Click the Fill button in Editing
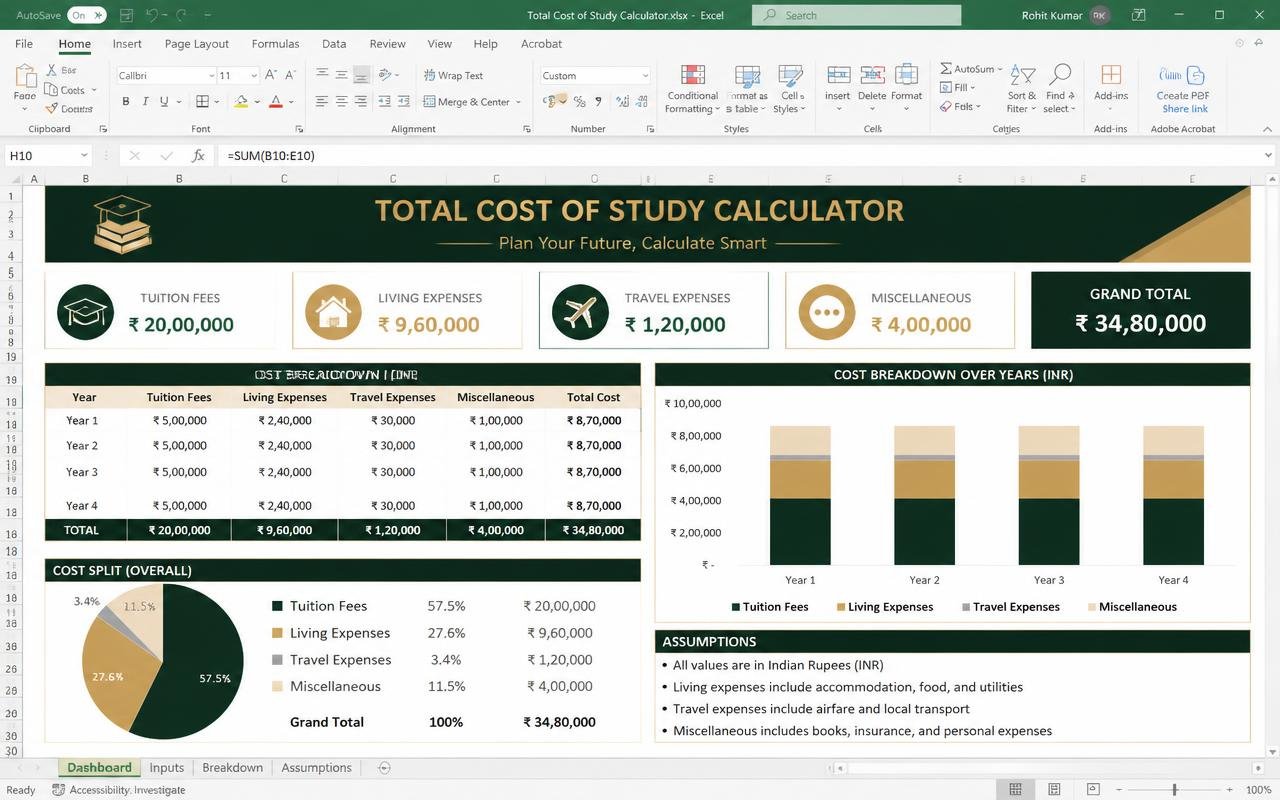1280x800 pixels. coord(959,88)
